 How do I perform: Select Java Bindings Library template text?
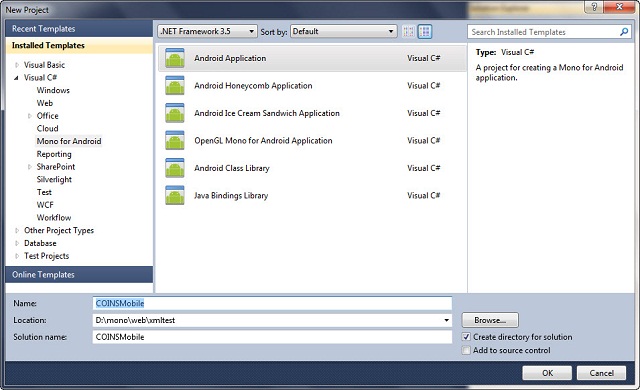pyautogui.click(x=231, y=195)
